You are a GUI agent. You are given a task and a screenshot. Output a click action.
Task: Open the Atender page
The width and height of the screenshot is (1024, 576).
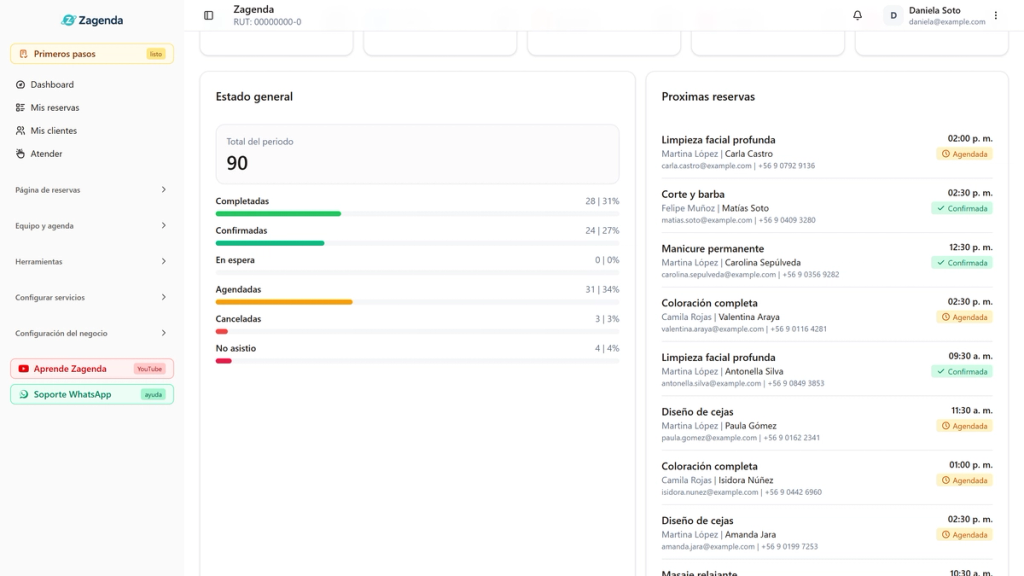[x=91, y=153]
